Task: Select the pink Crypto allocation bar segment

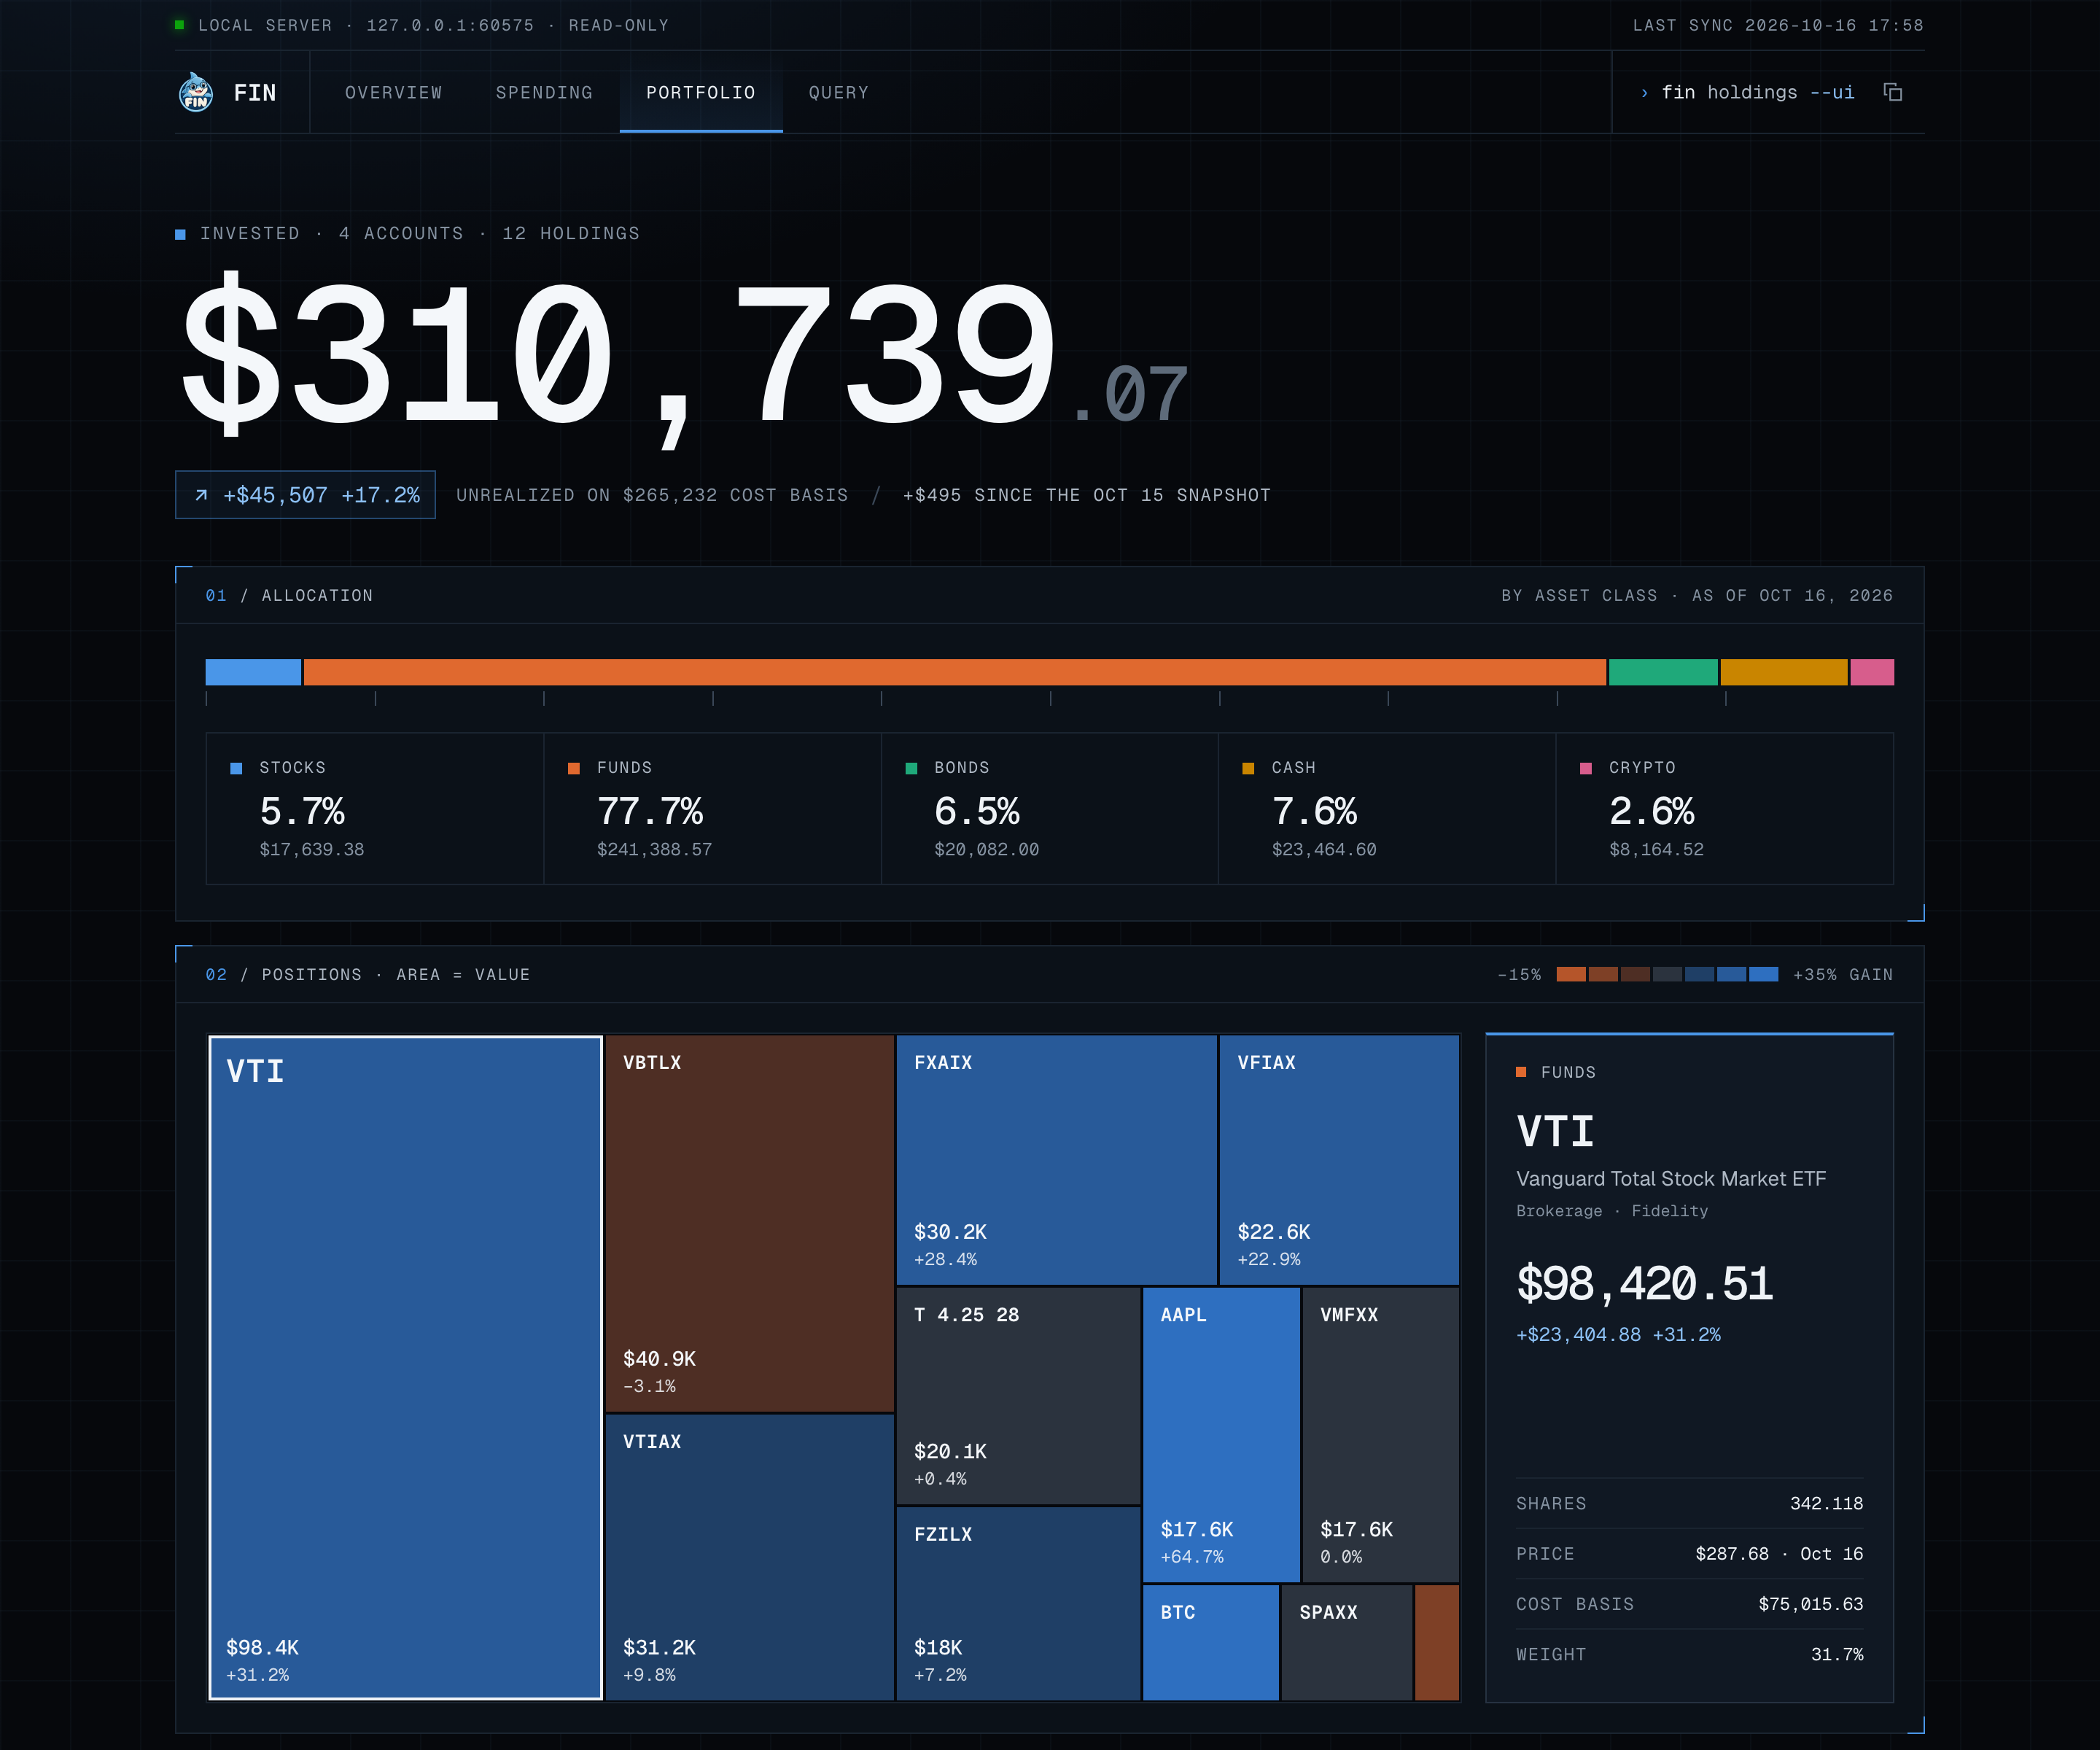Action: pyautogui.click(x=1871, y=672)
